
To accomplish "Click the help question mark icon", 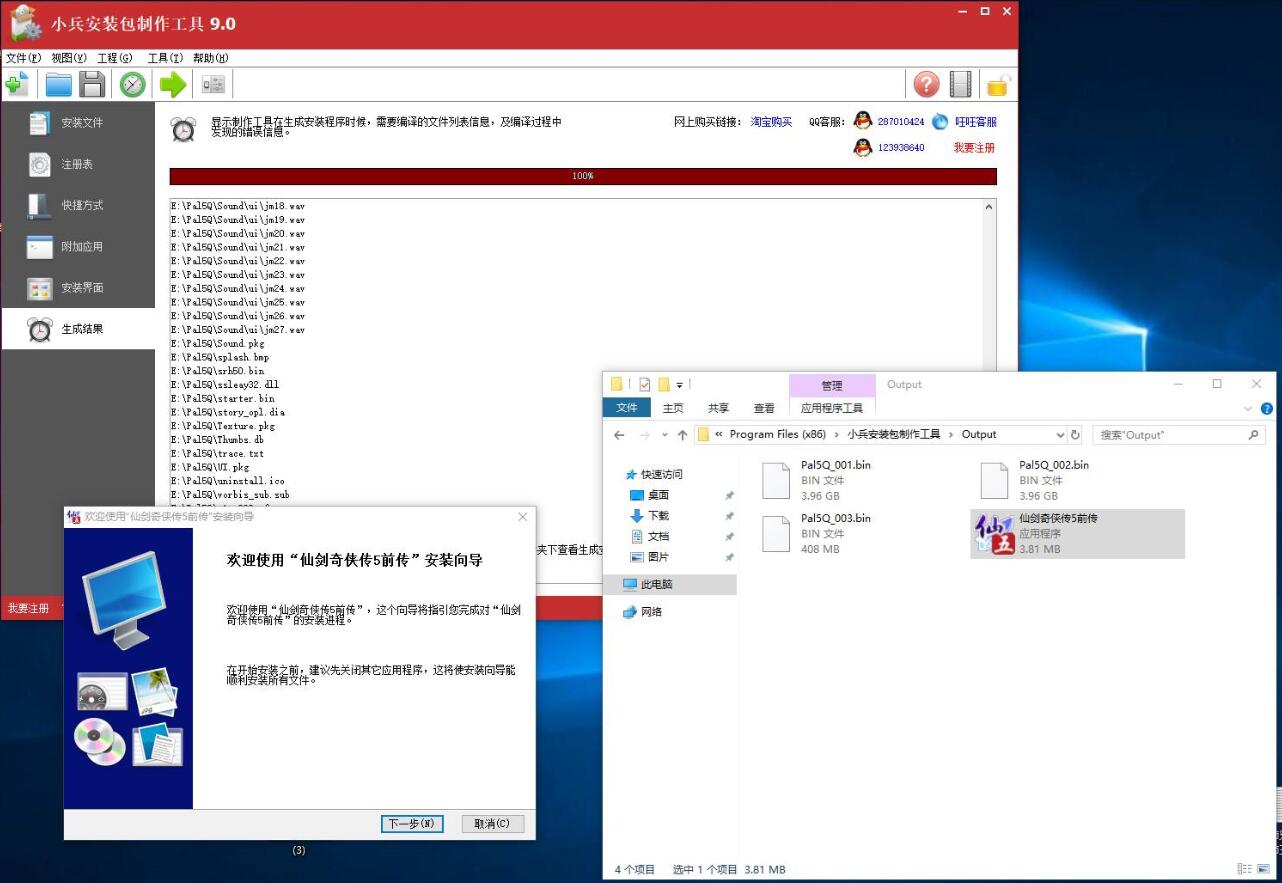I will (x=926, y=84).
